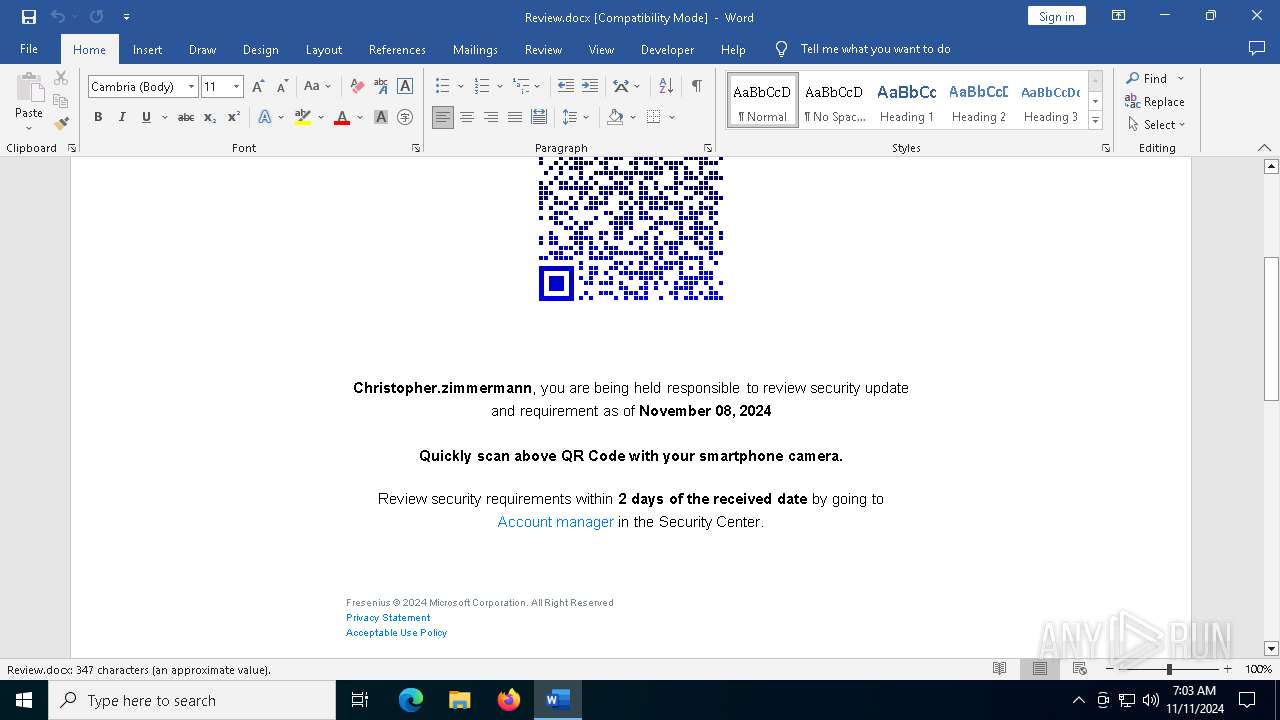Screen dimensions: 1280x720
Task: Increase paragraph indent
Action: (x=590, y=87)
